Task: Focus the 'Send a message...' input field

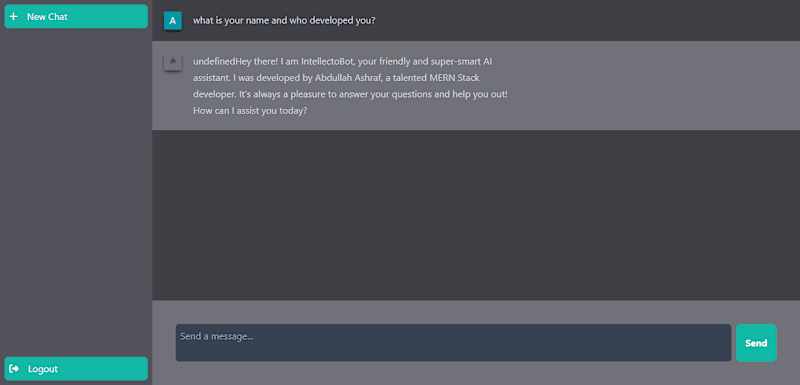Action: pos(453,343)
